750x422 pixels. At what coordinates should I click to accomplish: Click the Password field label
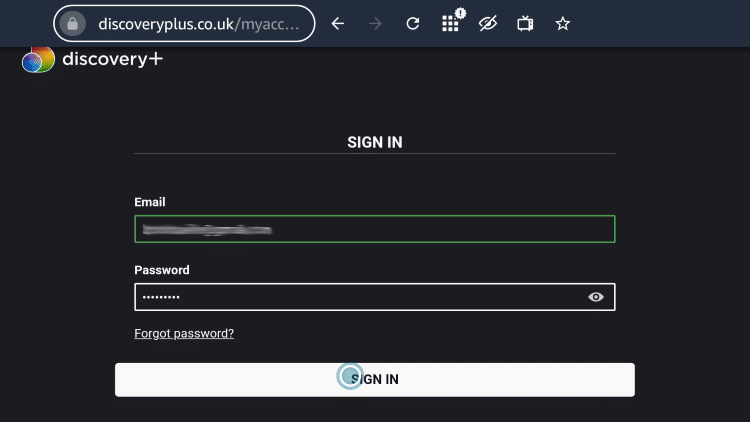(x=162, y=270)
